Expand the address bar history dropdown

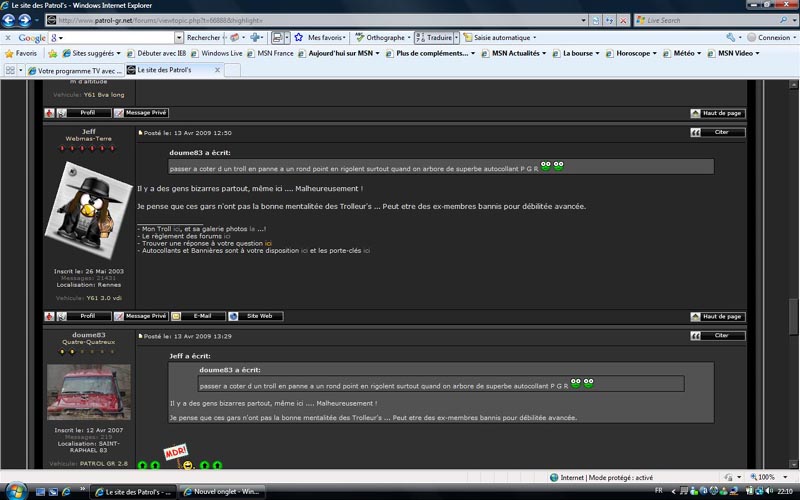click(584, 20)
